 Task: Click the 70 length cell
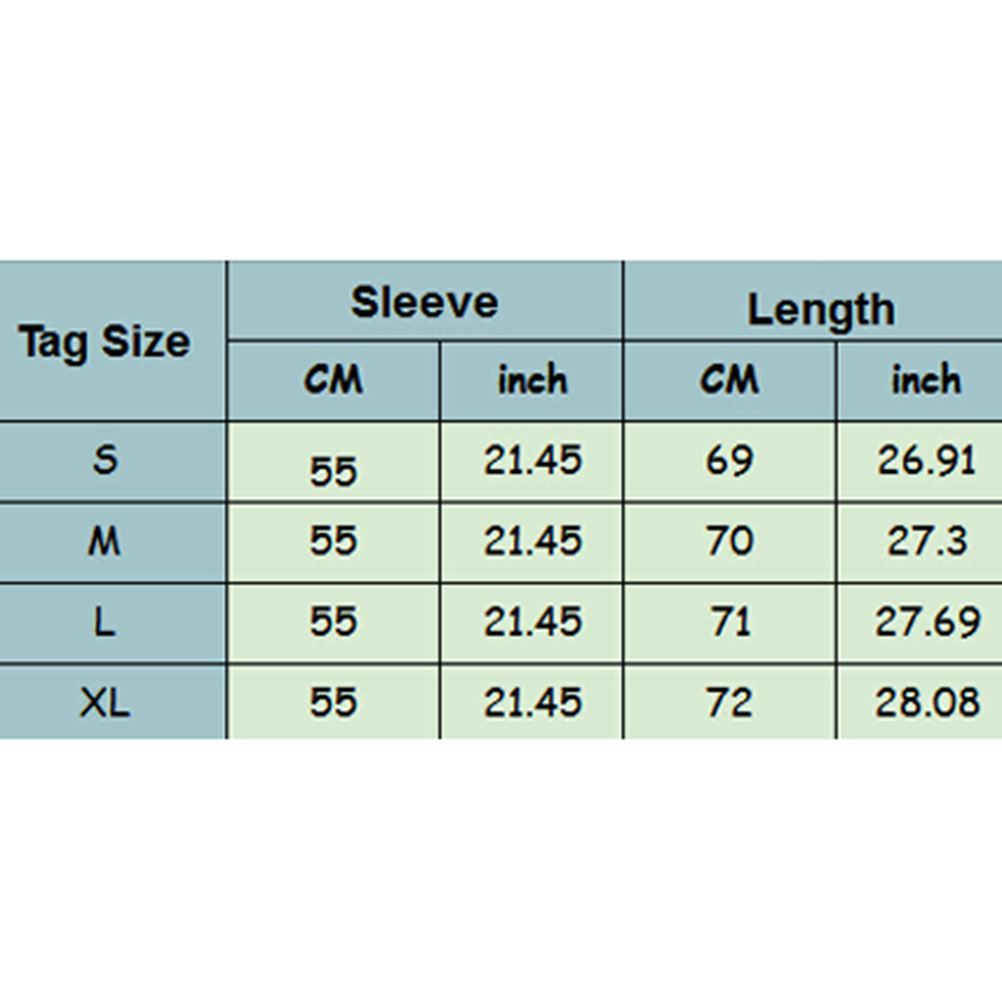tap(729, 542)
